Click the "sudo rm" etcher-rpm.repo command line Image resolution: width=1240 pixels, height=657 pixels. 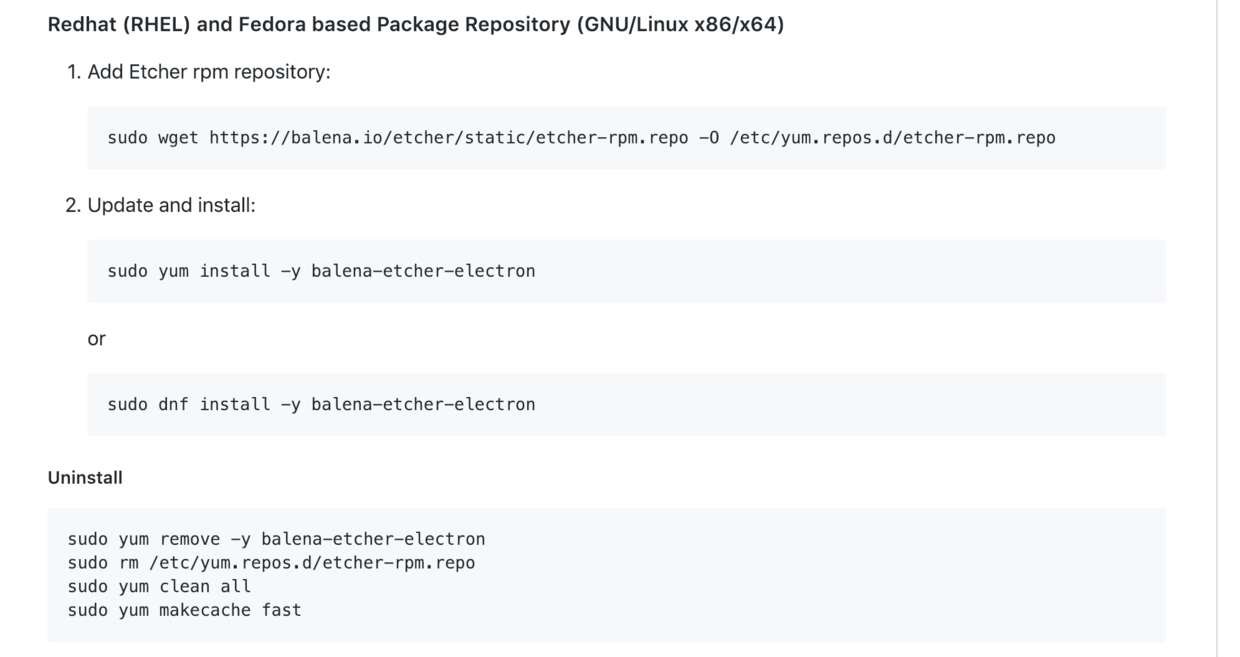[x=271, y=563]
